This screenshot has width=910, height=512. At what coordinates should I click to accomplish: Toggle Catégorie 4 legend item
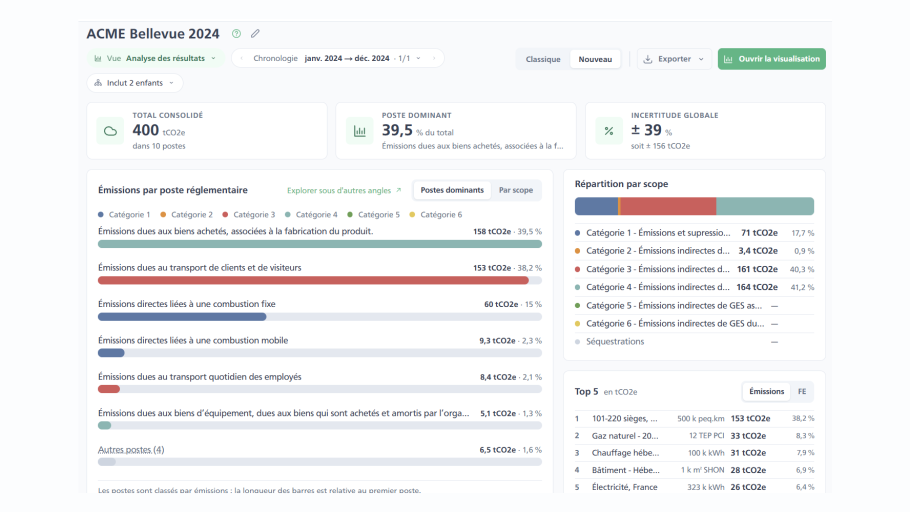(x=311, y=215)
